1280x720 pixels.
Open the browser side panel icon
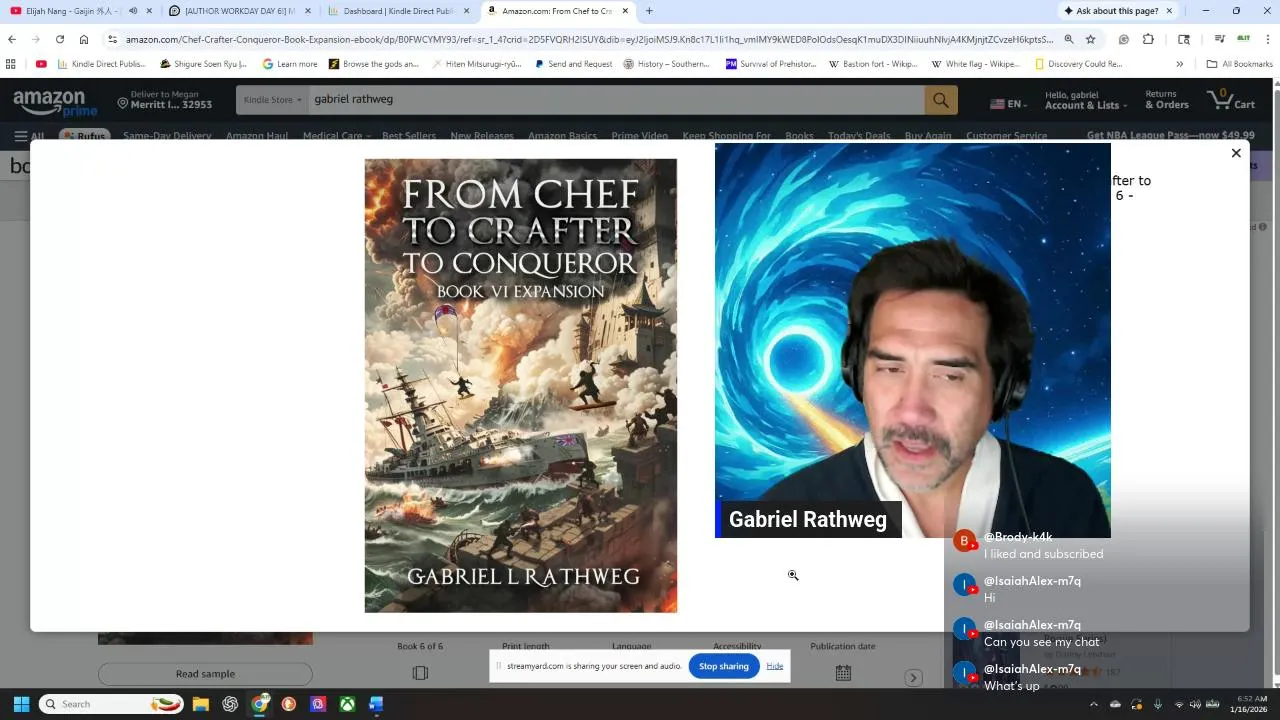(x=1184, y=39)
